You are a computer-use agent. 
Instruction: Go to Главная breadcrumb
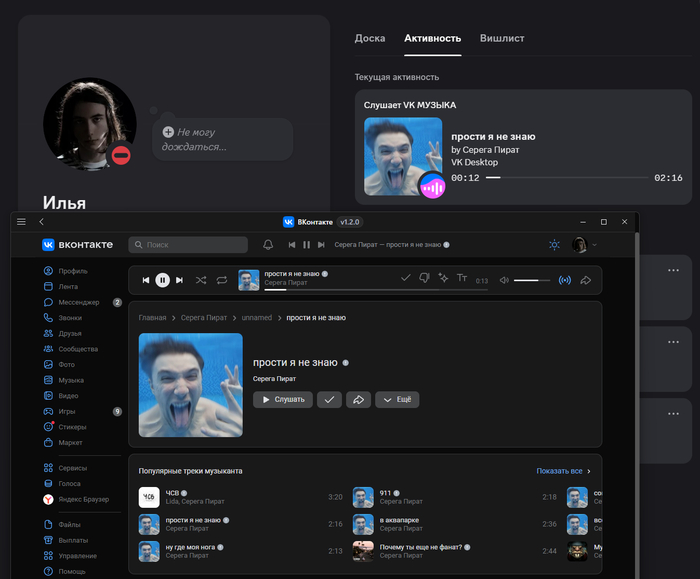[x=152, y=318]
